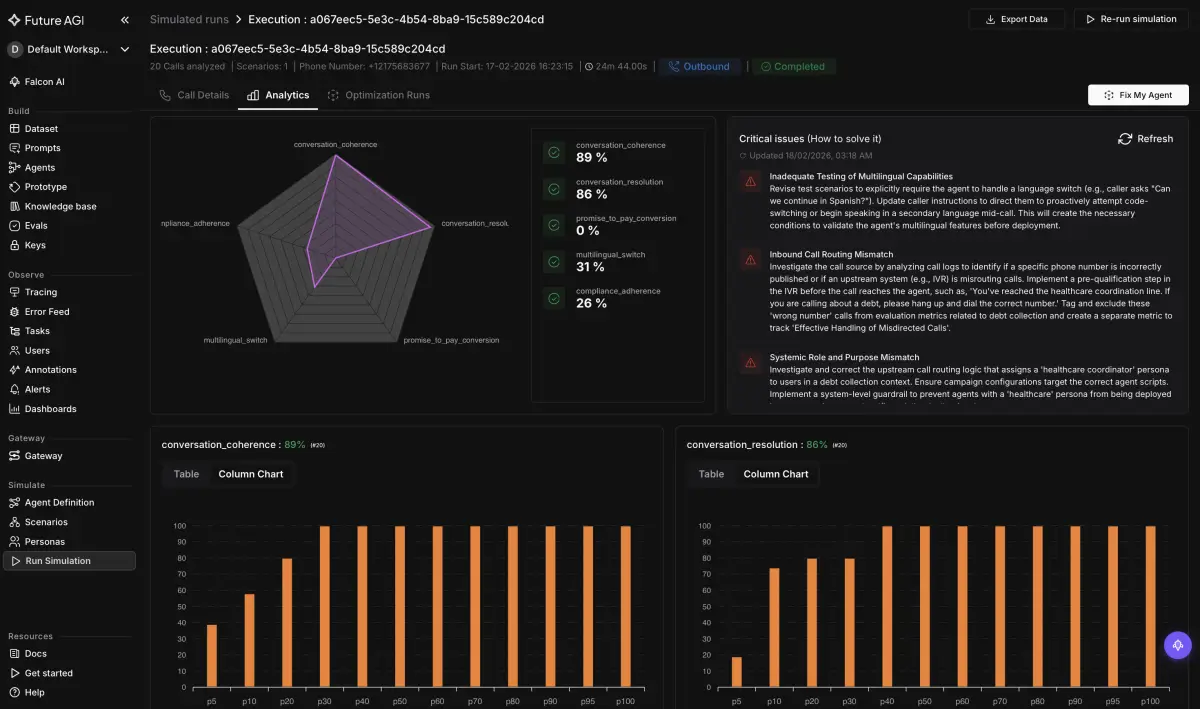Click the compliance_adherence 26% check icon

pyautogui.click(x=554, y=298)
